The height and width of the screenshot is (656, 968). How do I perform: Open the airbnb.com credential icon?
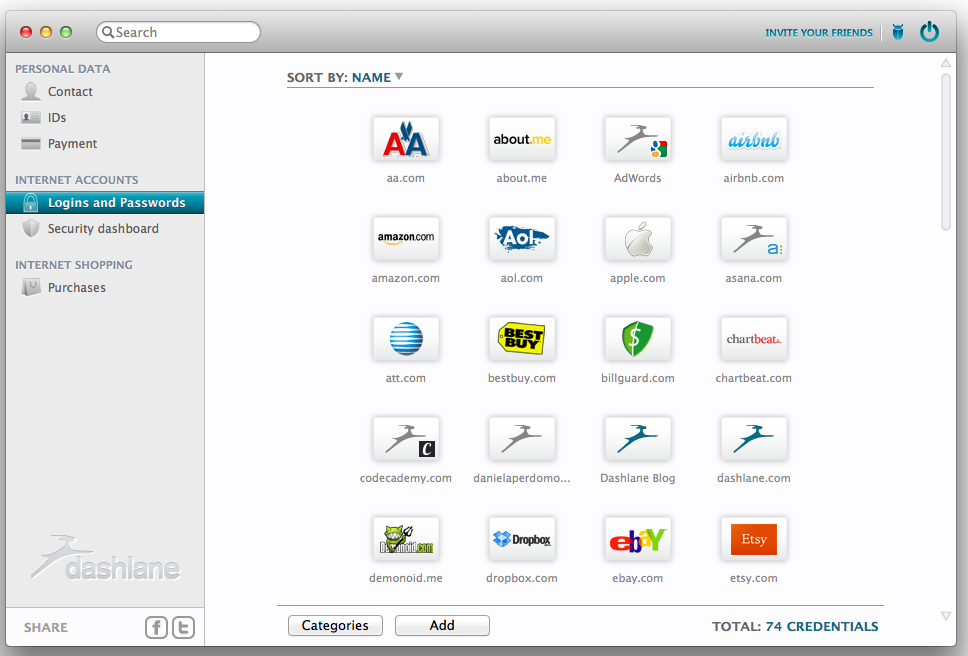coord(754,139)
